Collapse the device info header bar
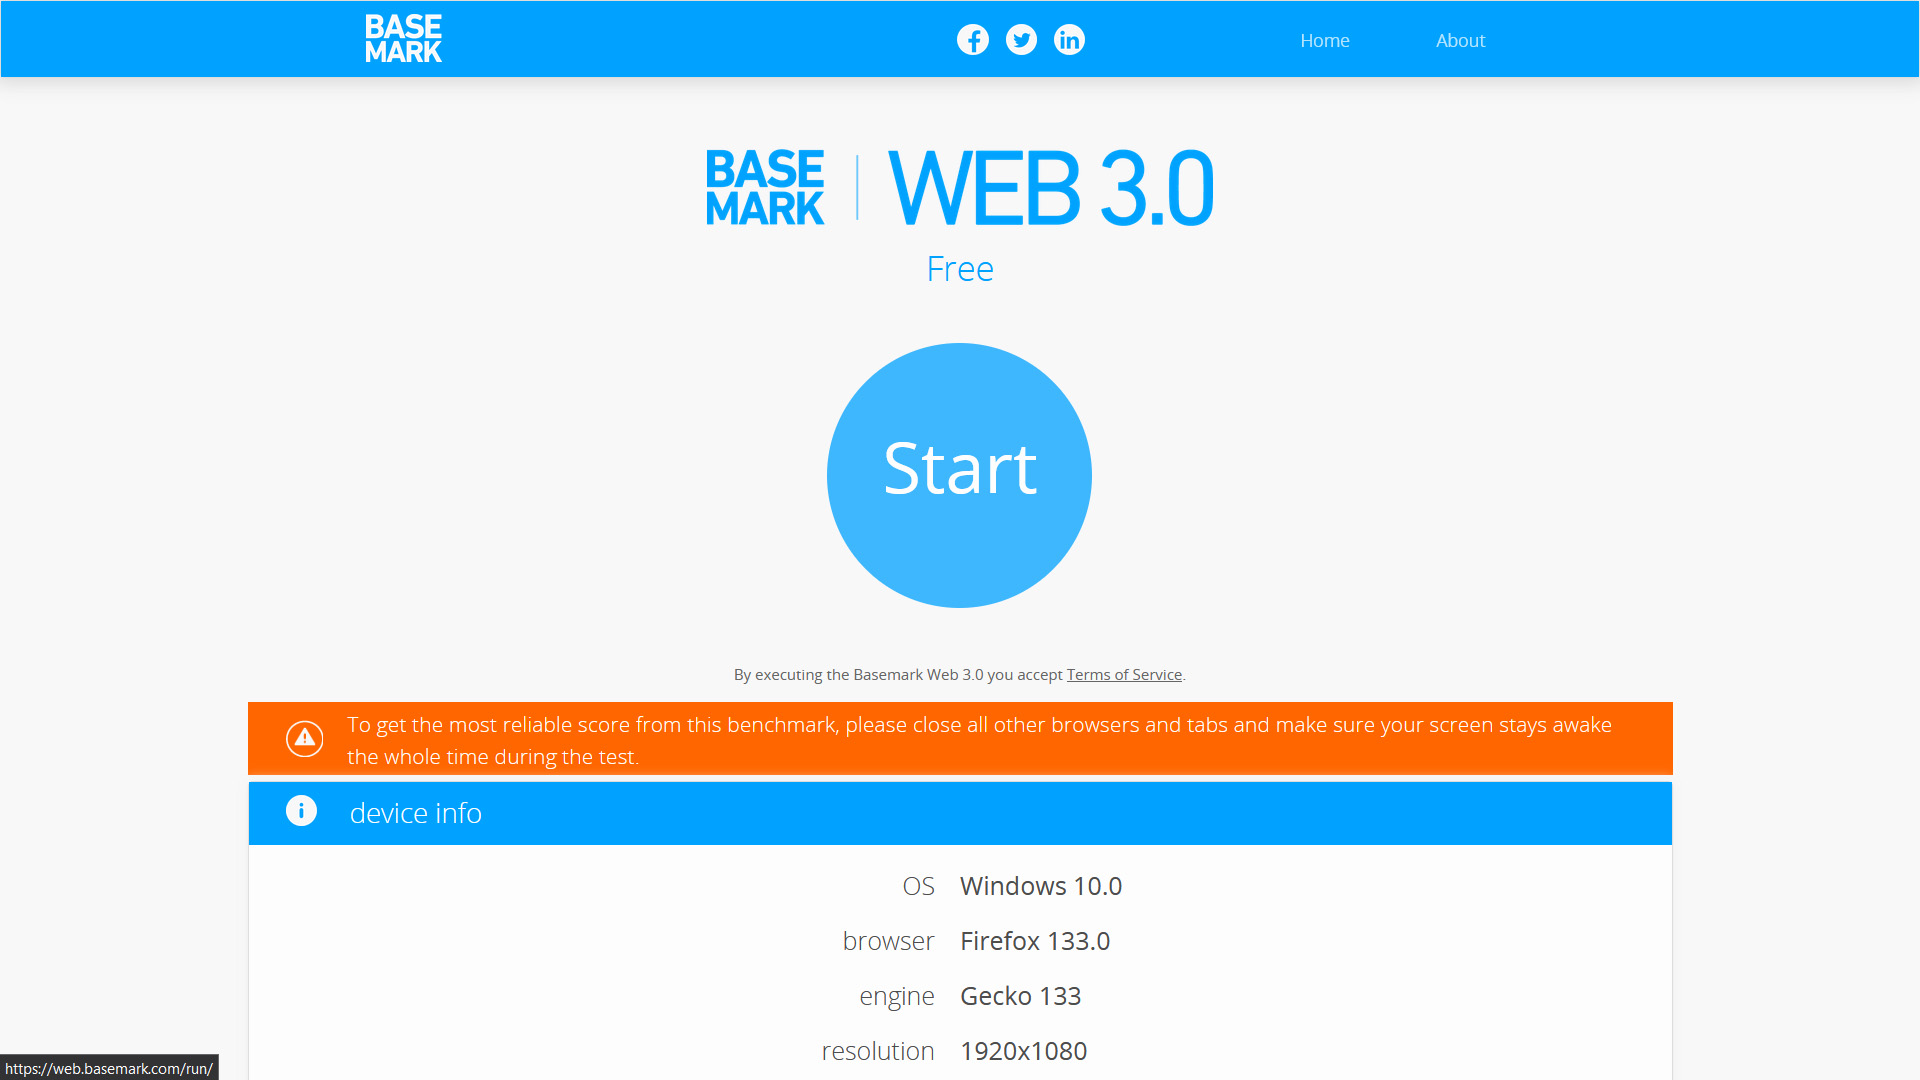This screenshot has height=1080, width=1920. coord(960,813)
